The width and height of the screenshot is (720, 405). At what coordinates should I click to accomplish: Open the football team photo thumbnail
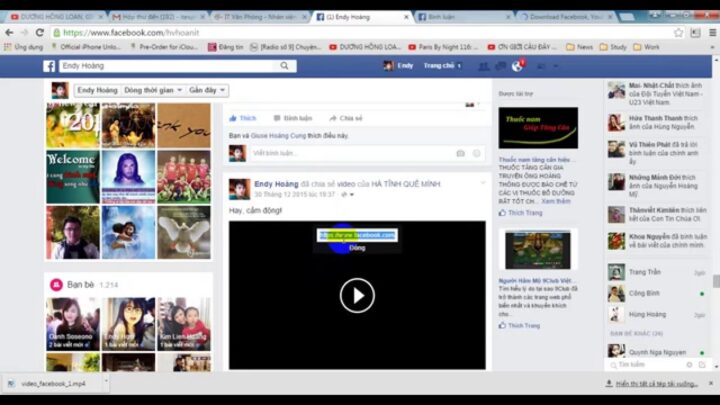(184, 177)
